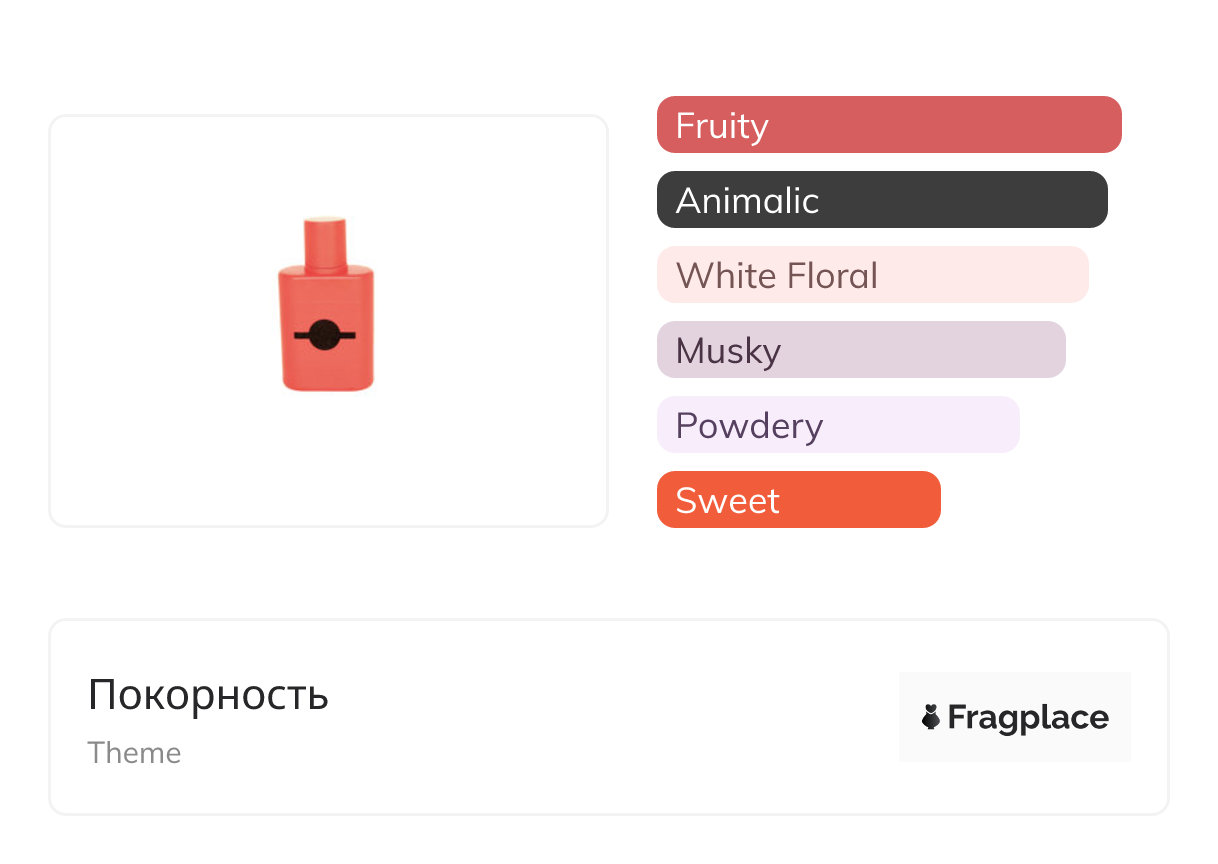Select the Powdery accord bar
Viewport: 1218px width, 864px height.
pyautogui.click(x=838, y=425)
